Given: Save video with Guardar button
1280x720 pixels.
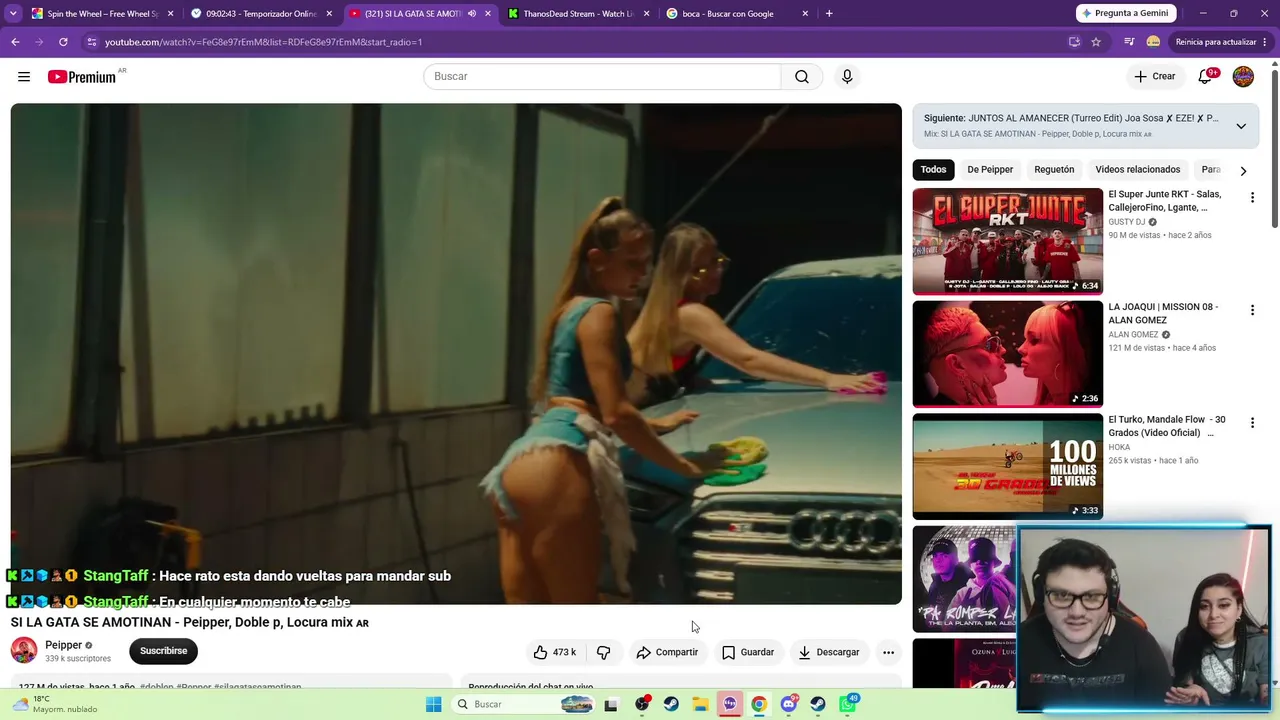Looking at the screenshot, I should point(748,652).
